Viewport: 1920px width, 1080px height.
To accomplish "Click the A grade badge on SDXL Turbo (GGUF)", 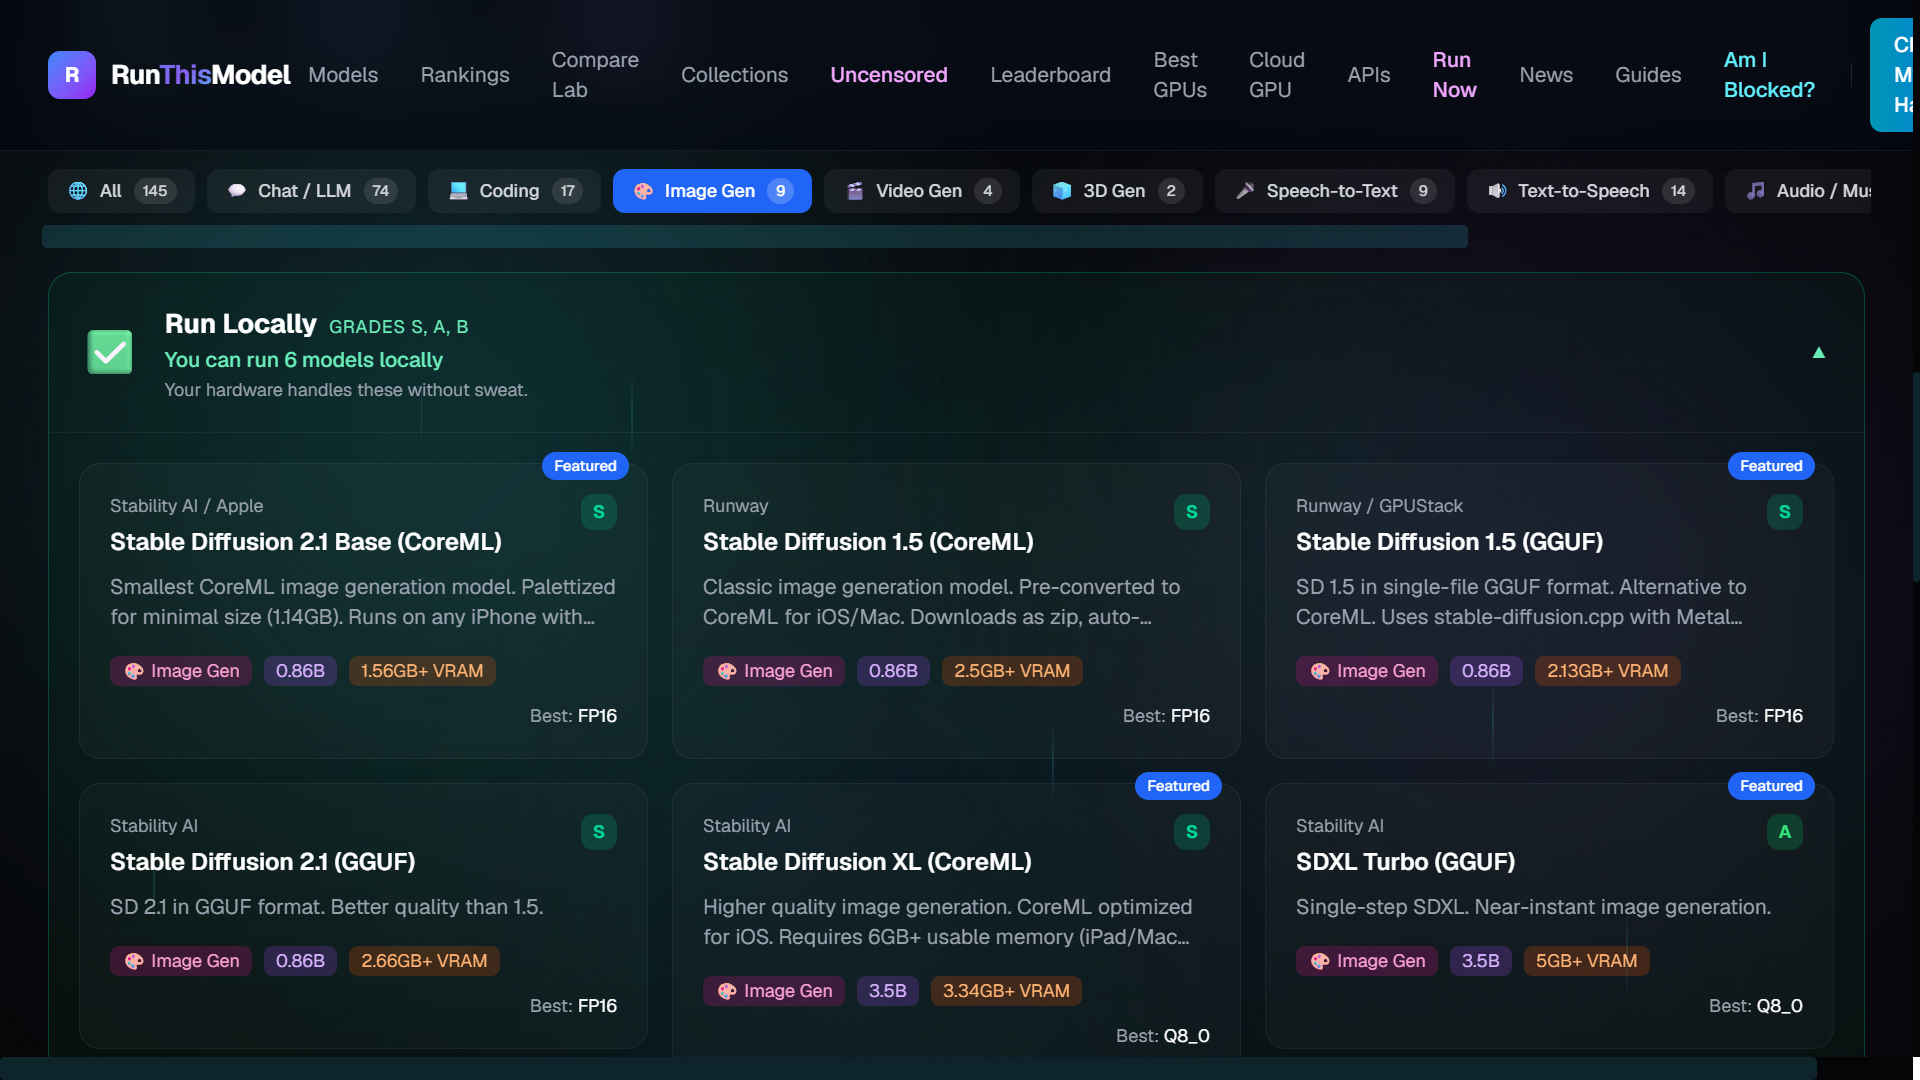I will (x=1785, y=832).
